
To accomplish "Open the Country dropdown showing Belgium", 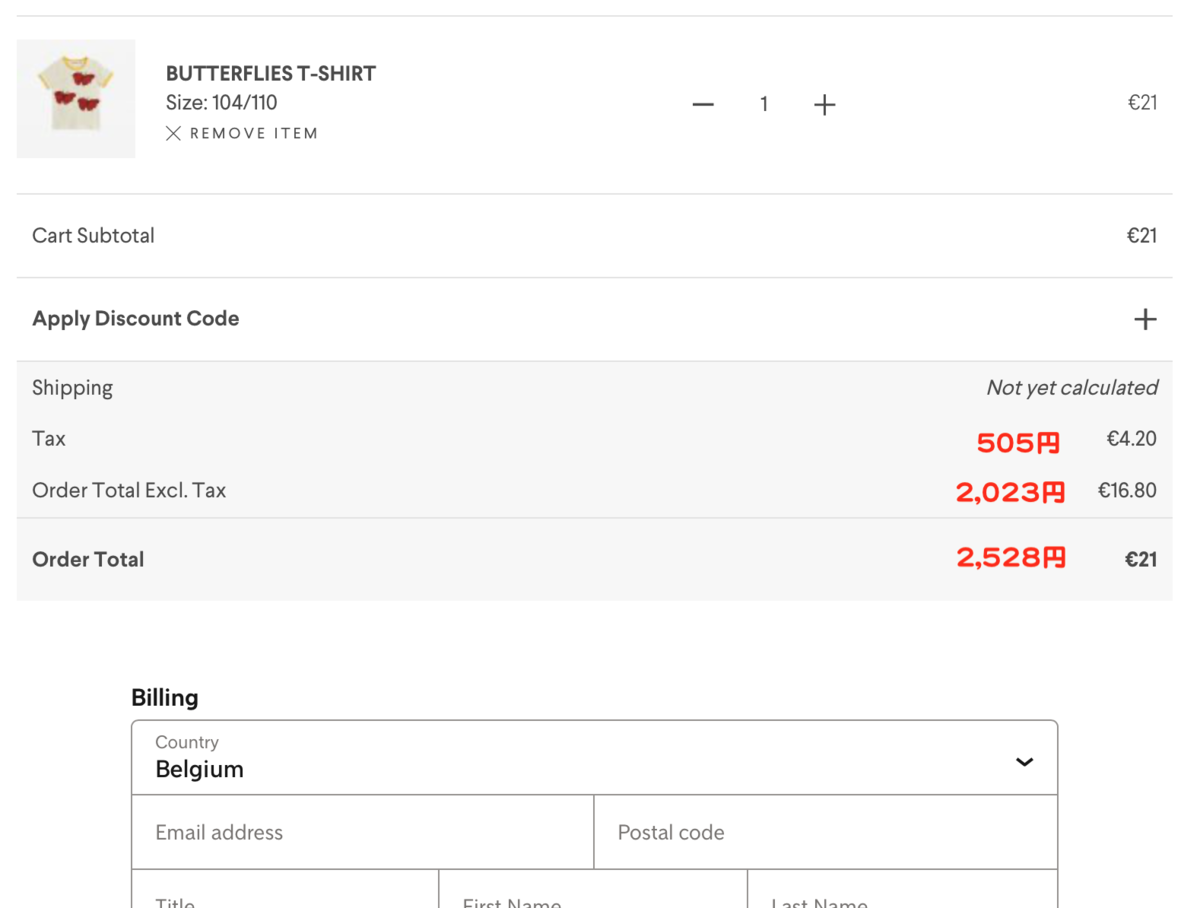I will 594,757.
